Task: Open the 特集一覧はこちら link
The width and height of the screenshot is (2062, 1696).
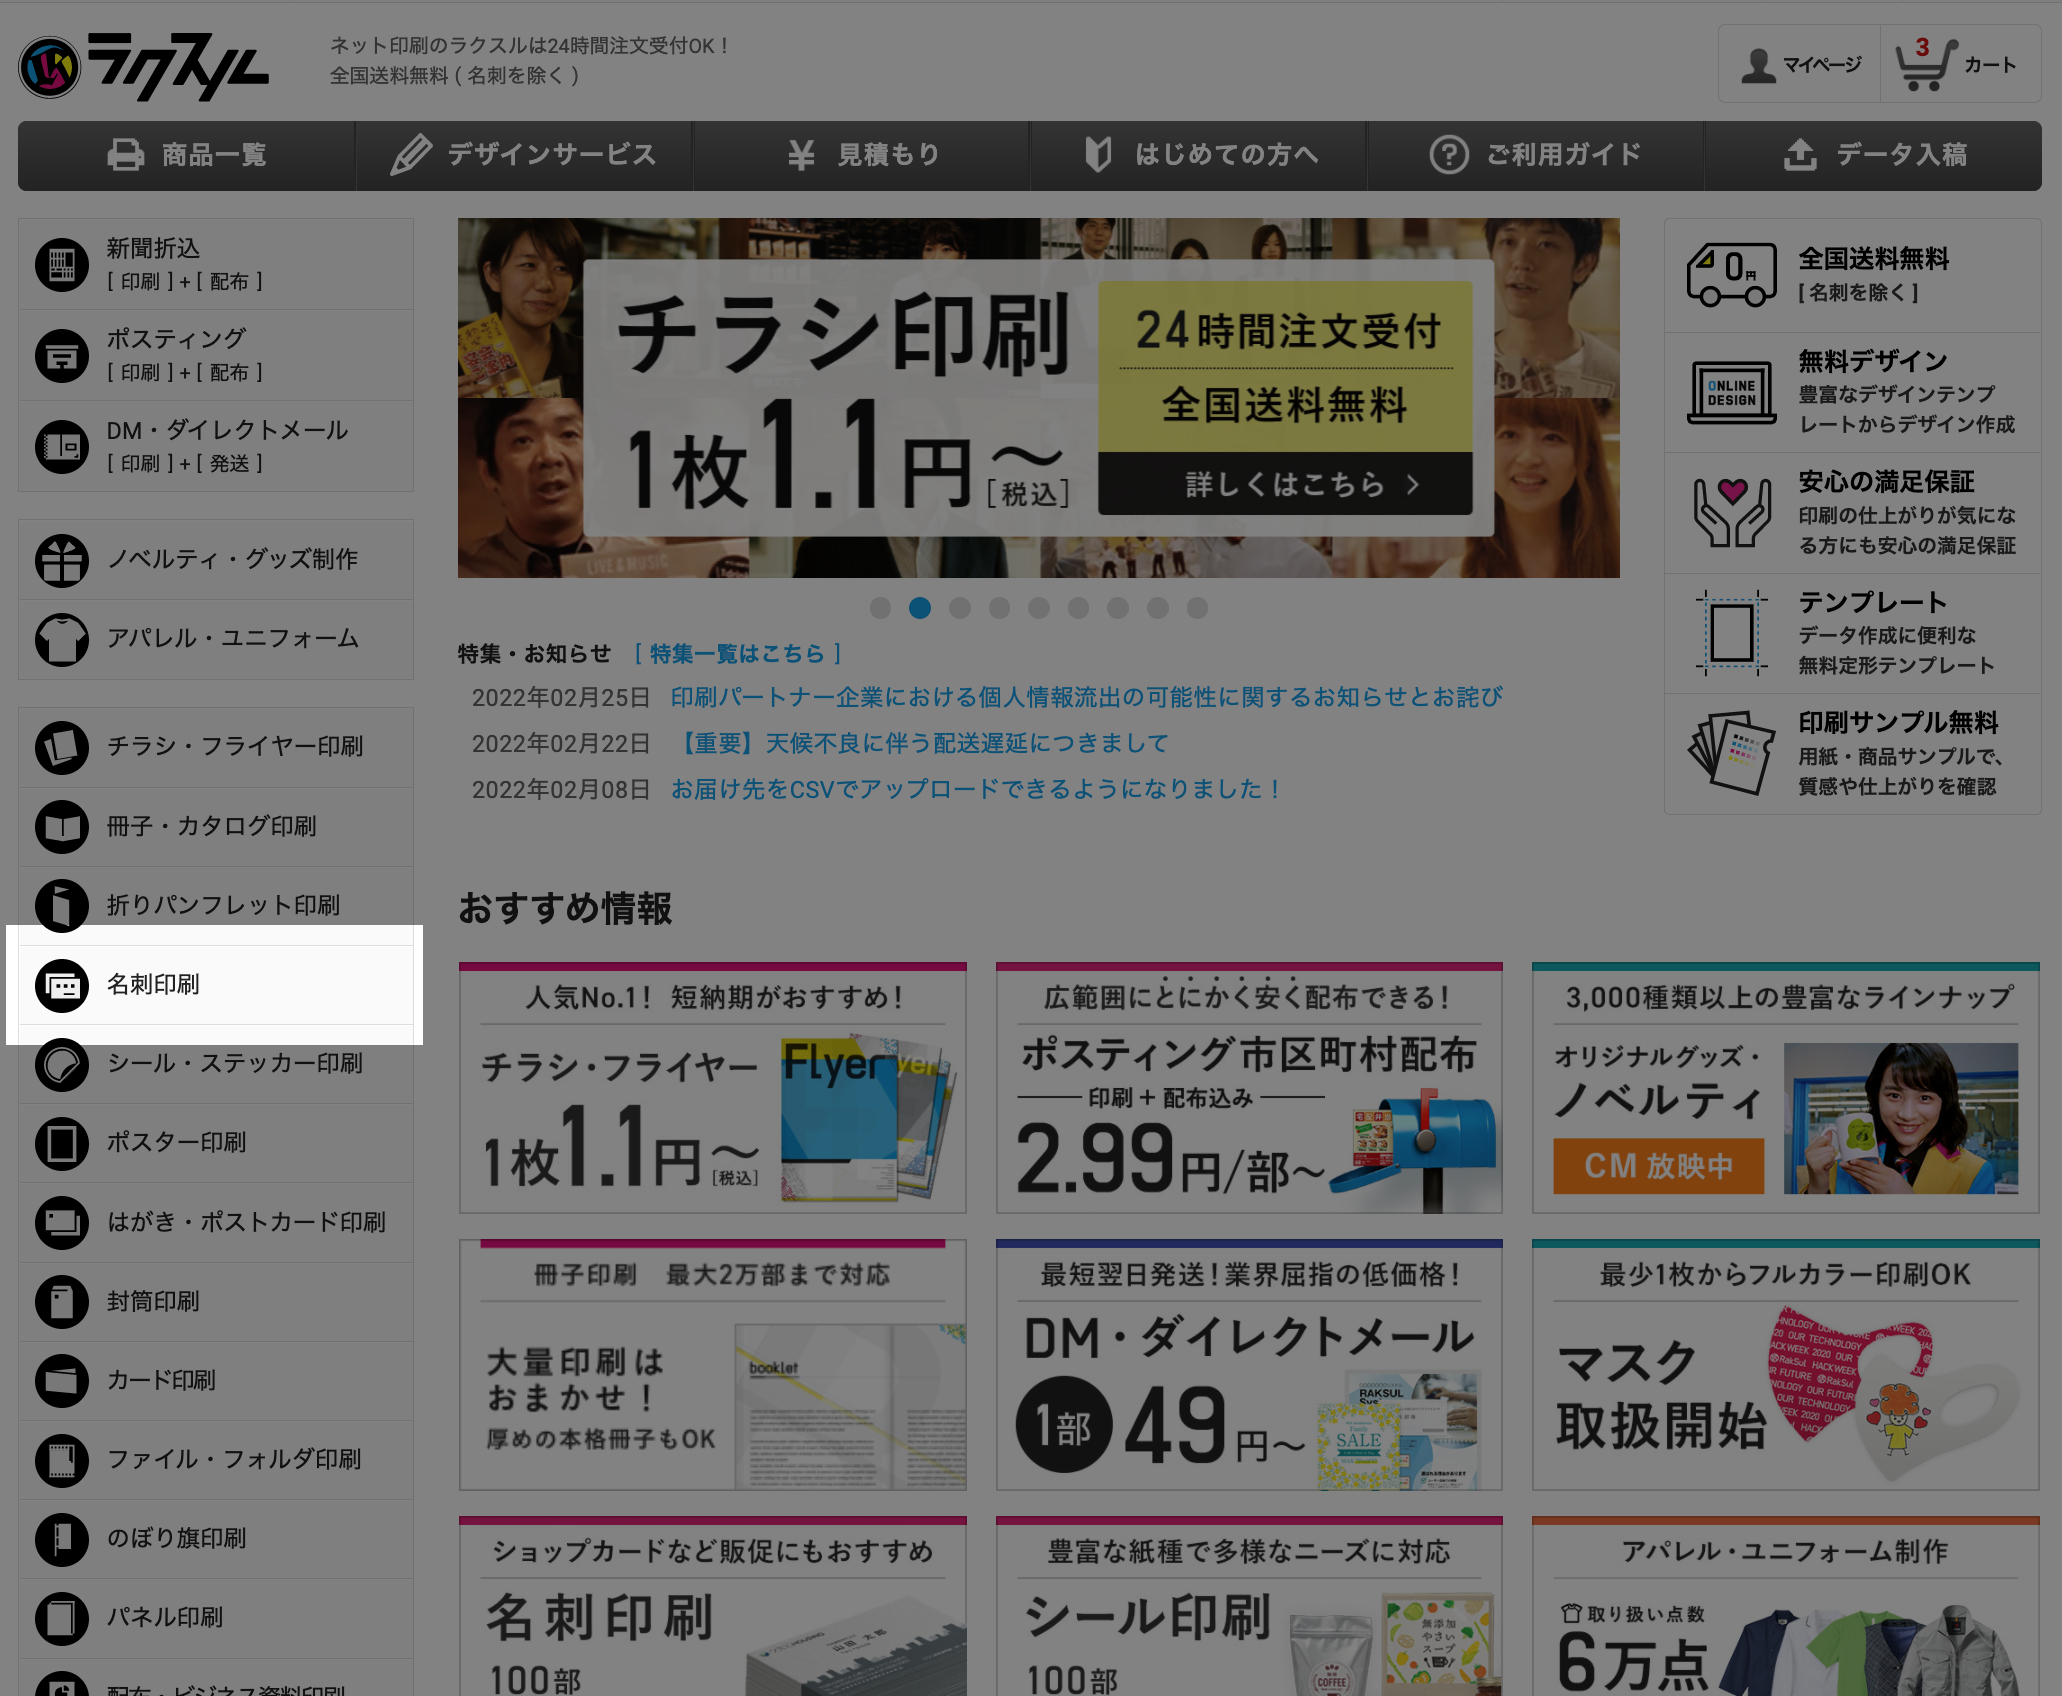Action: [x=738, y=654]
